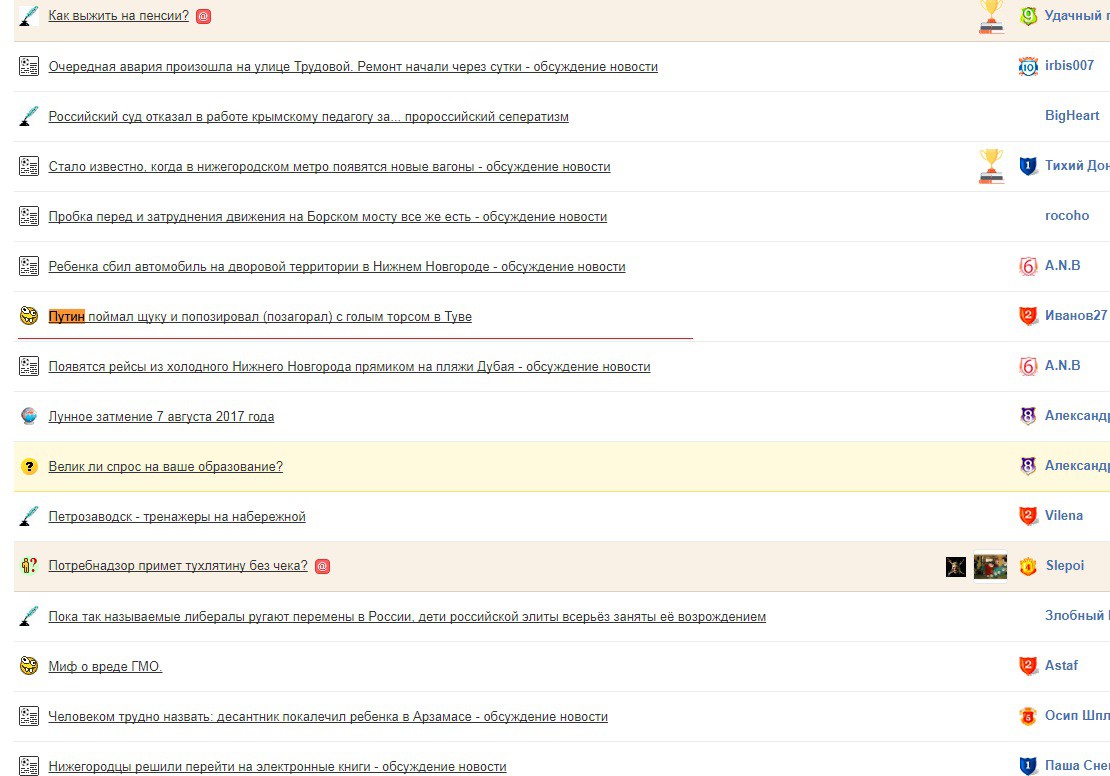Image resolution: width=1110 pixels, height=776 pixels.
Task: Click the smiley icon beside 'Миф о вреде ГМО'
Action: pos(29,666)
